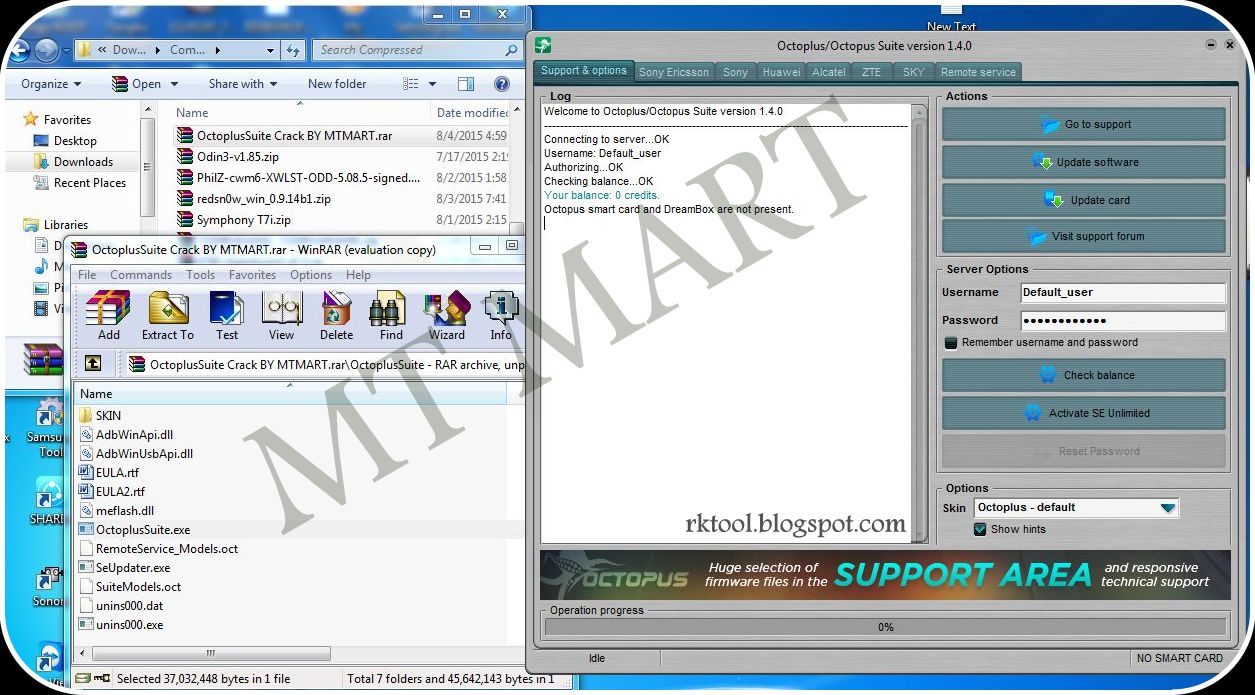Open the WinRAR File menu
This screenshot has width=1255, height=695.
pos(87,275)
